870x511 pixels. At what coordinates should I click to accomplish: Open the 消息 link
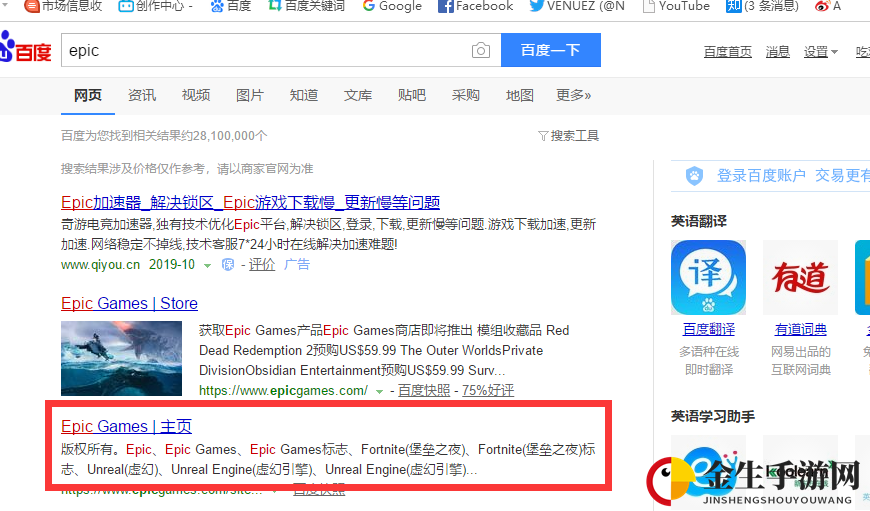[777, 52]
